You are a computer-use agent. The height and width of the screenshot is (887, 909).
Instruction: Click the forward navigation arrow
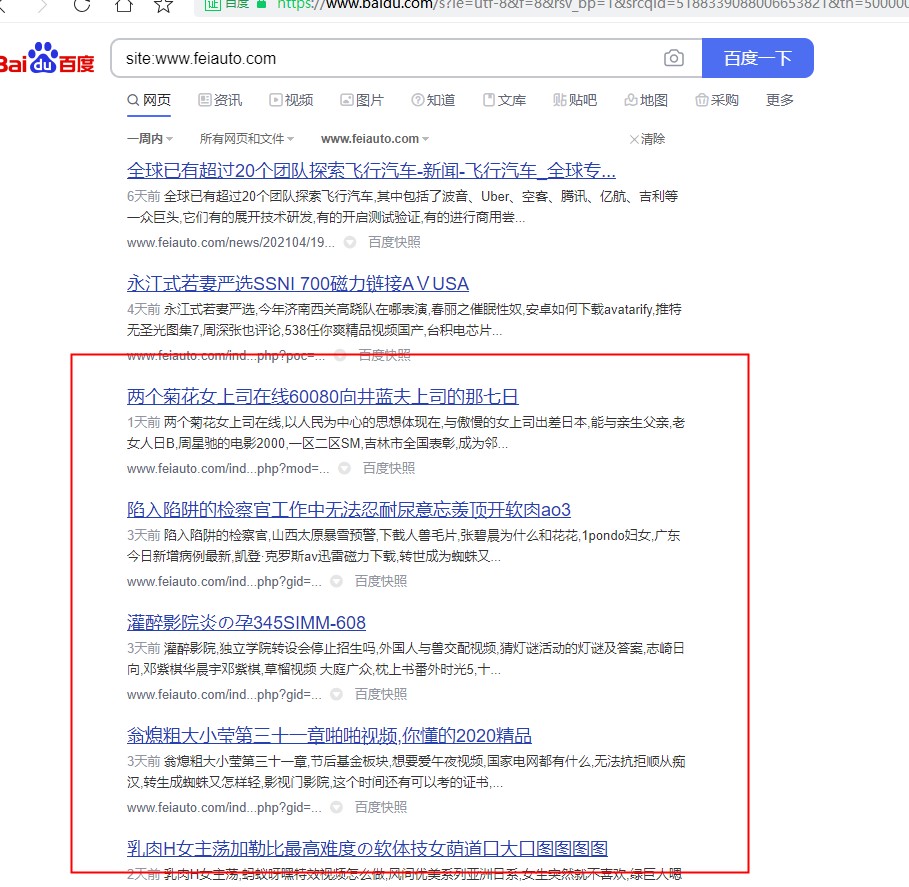tap(41, 5)
